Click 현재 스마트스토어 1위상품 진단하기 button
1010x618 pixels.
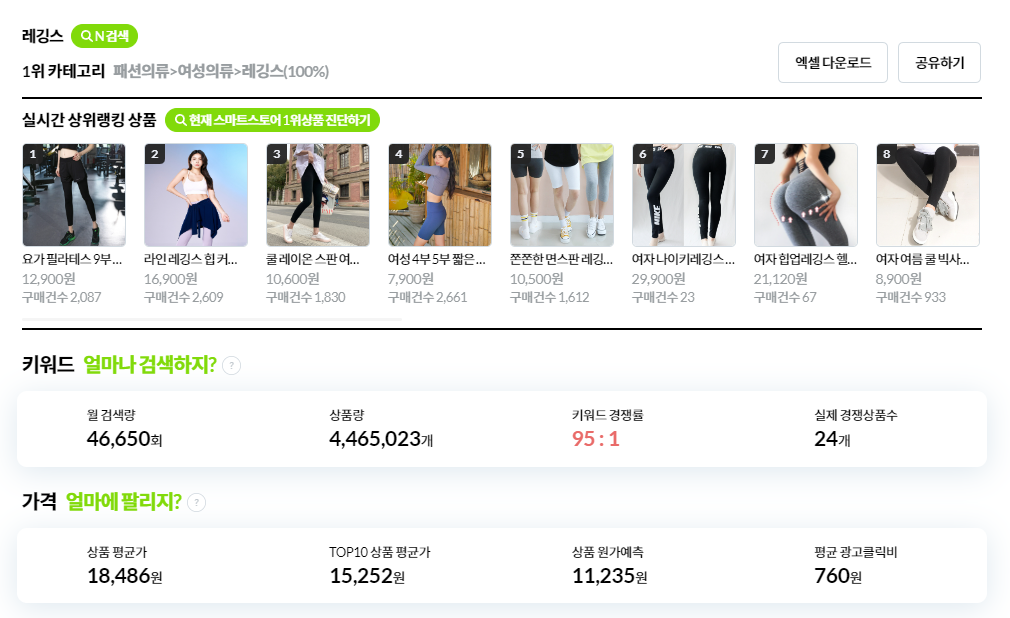tap(272, 120)
